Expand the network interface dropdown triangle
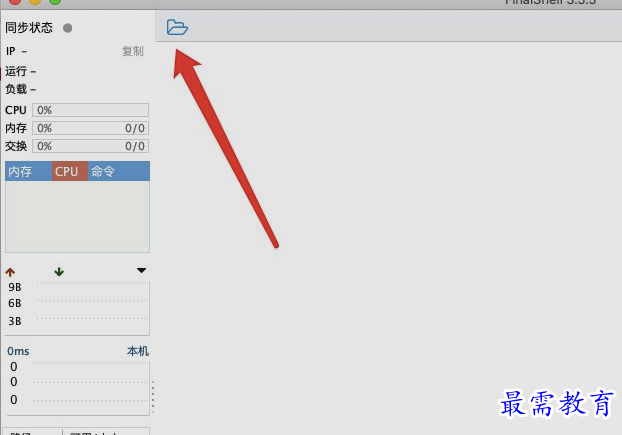The image size is (622, 435). (141, 270)
